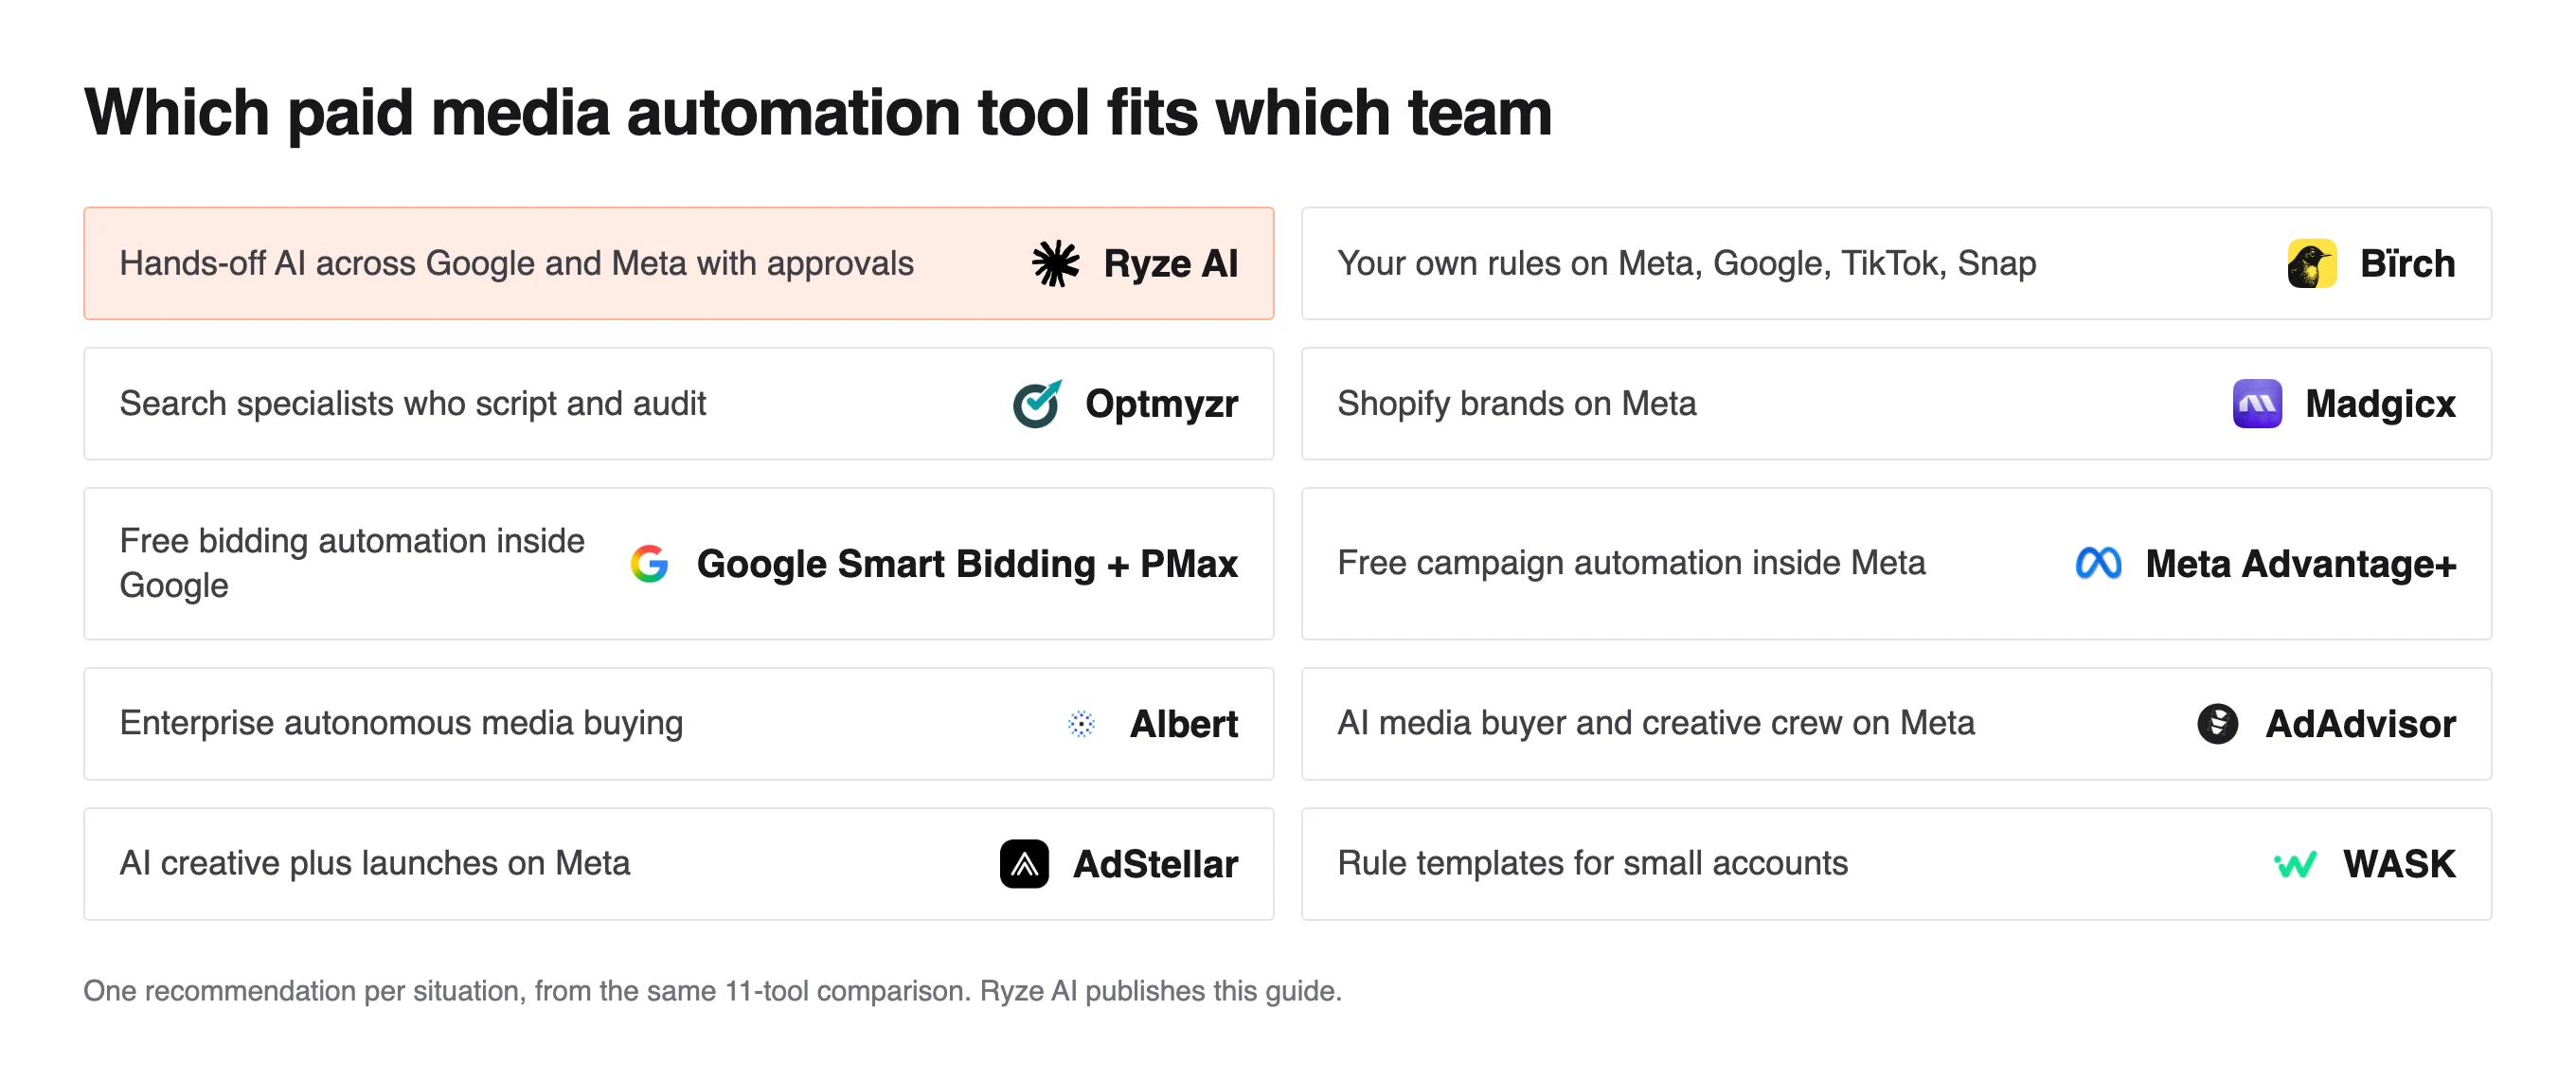
Task: Click "Search specialists who script and audit"
Action: coord(412,404)
